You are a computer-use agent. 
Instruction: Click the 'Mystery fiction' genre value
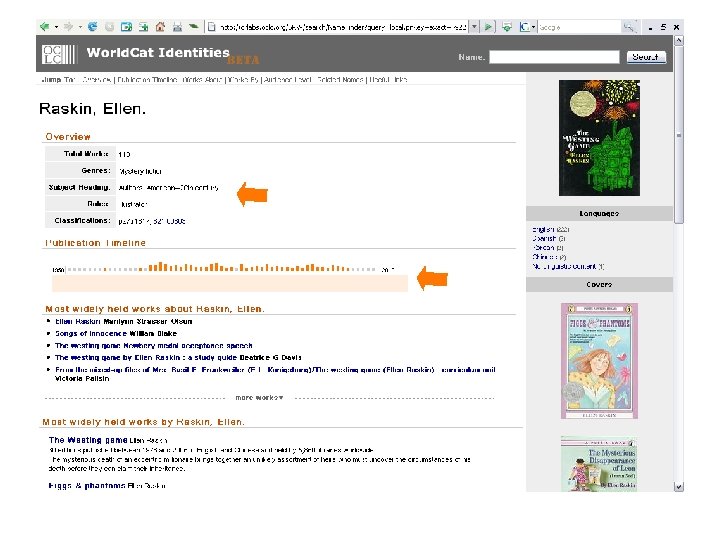click(141, 171)
